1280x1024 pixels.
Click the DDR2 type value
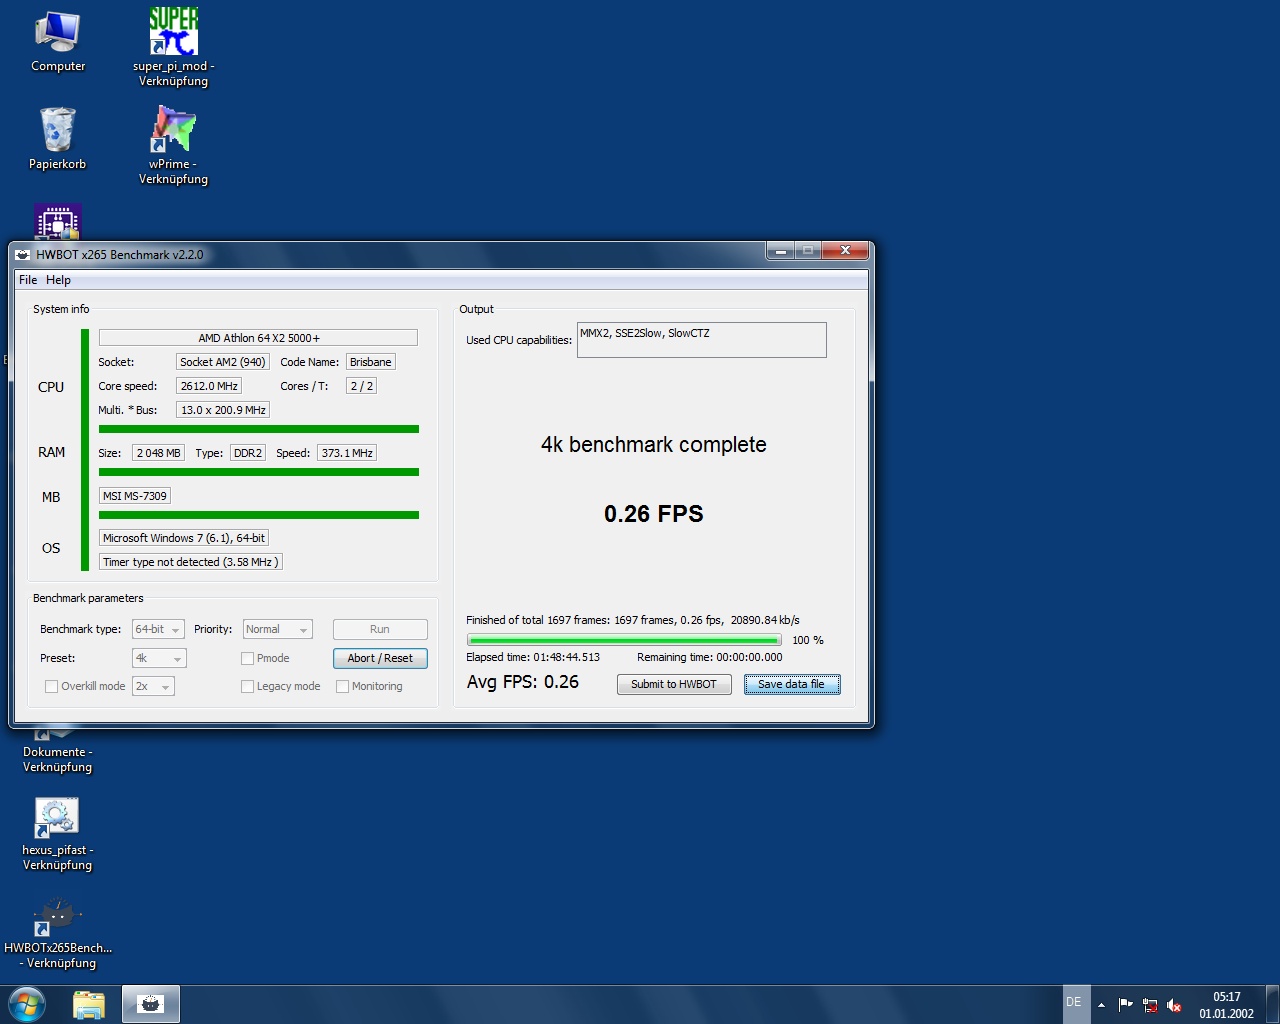point(248,453)
